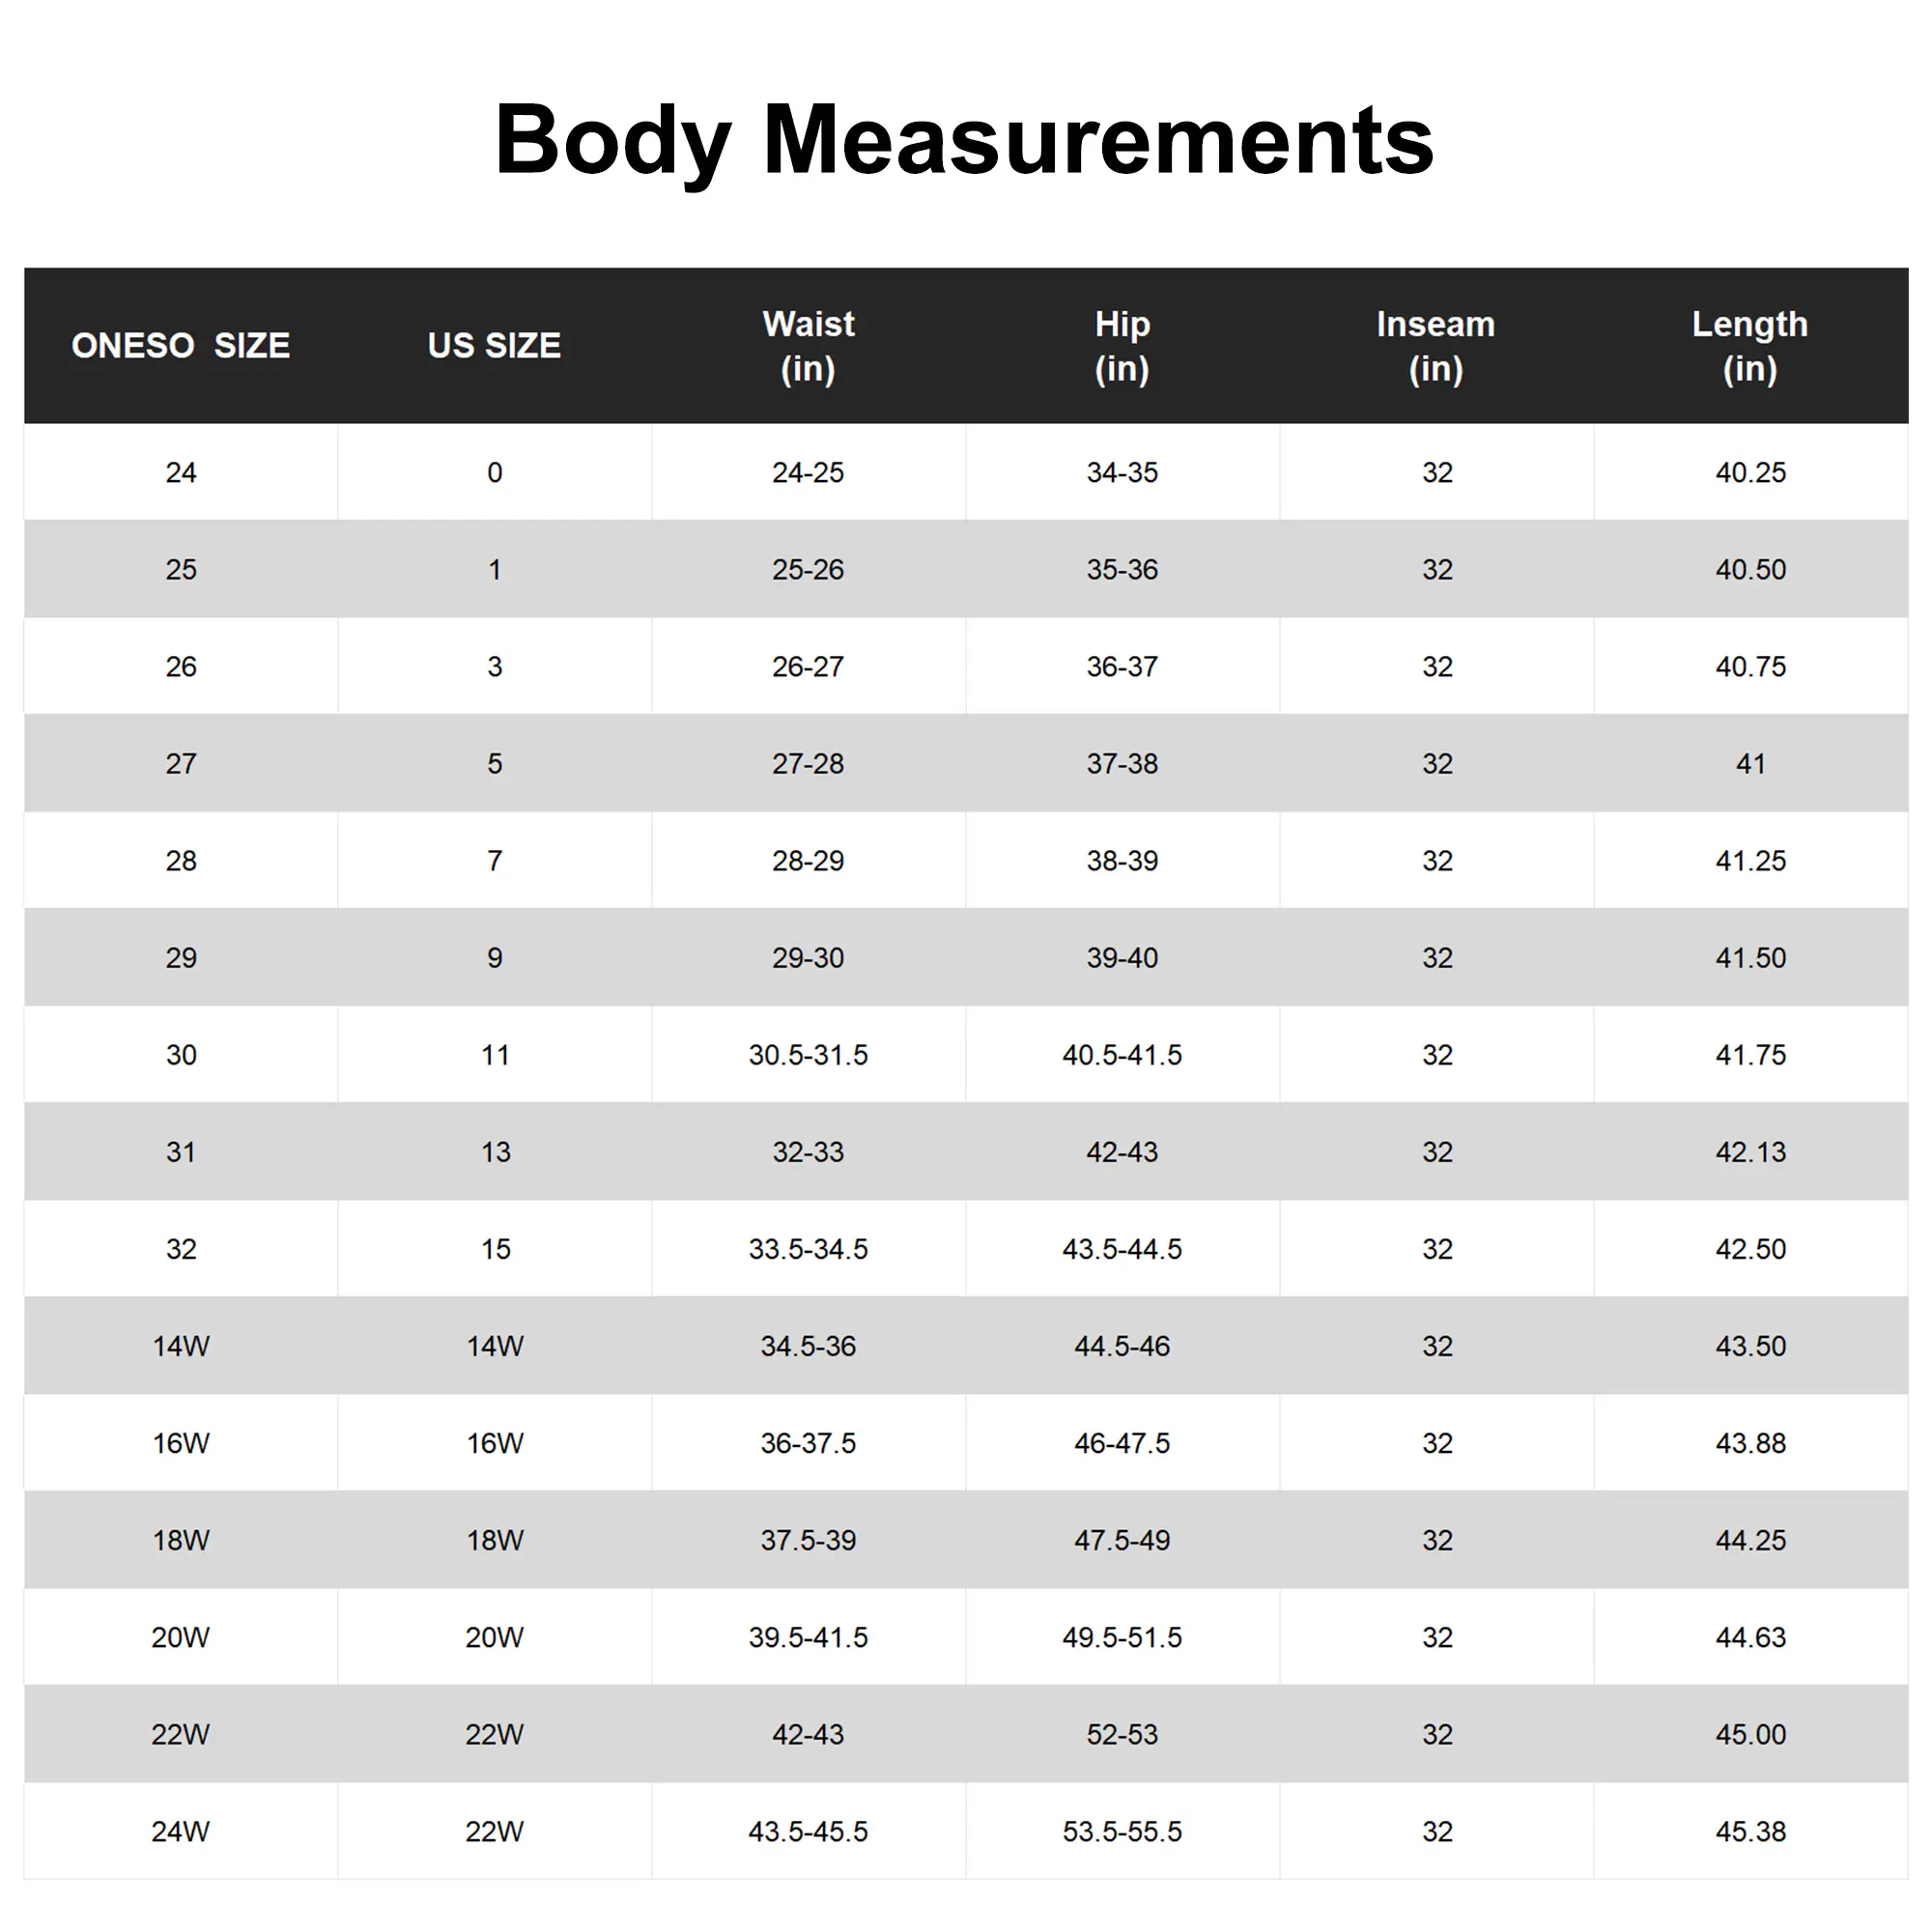Select the length value 41.50

[x=1750, y=957]
